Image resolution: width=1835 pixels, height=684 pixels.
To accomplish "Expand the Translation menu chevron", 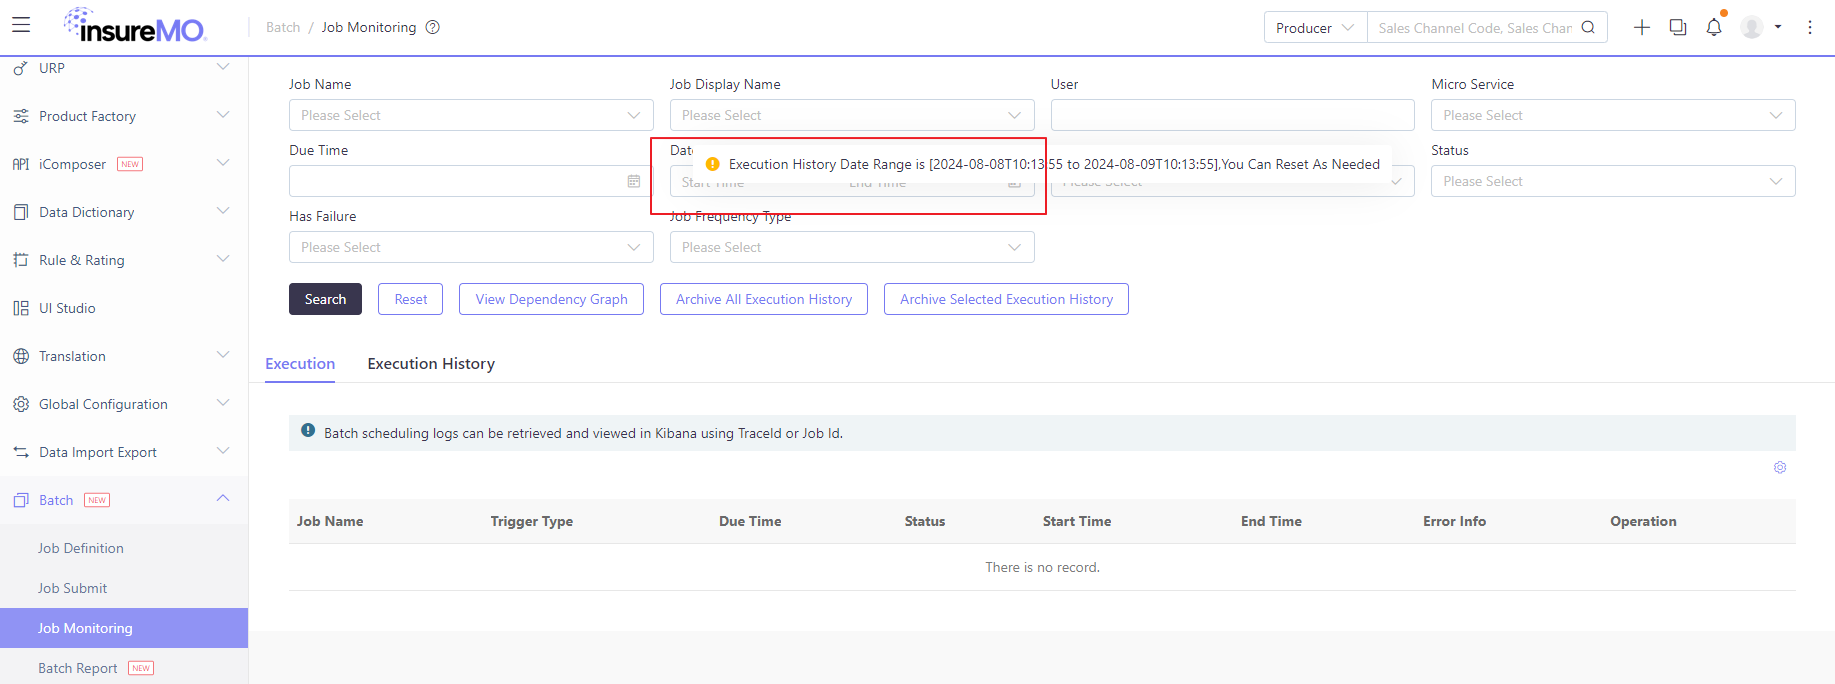I will [x=223, y=355].
